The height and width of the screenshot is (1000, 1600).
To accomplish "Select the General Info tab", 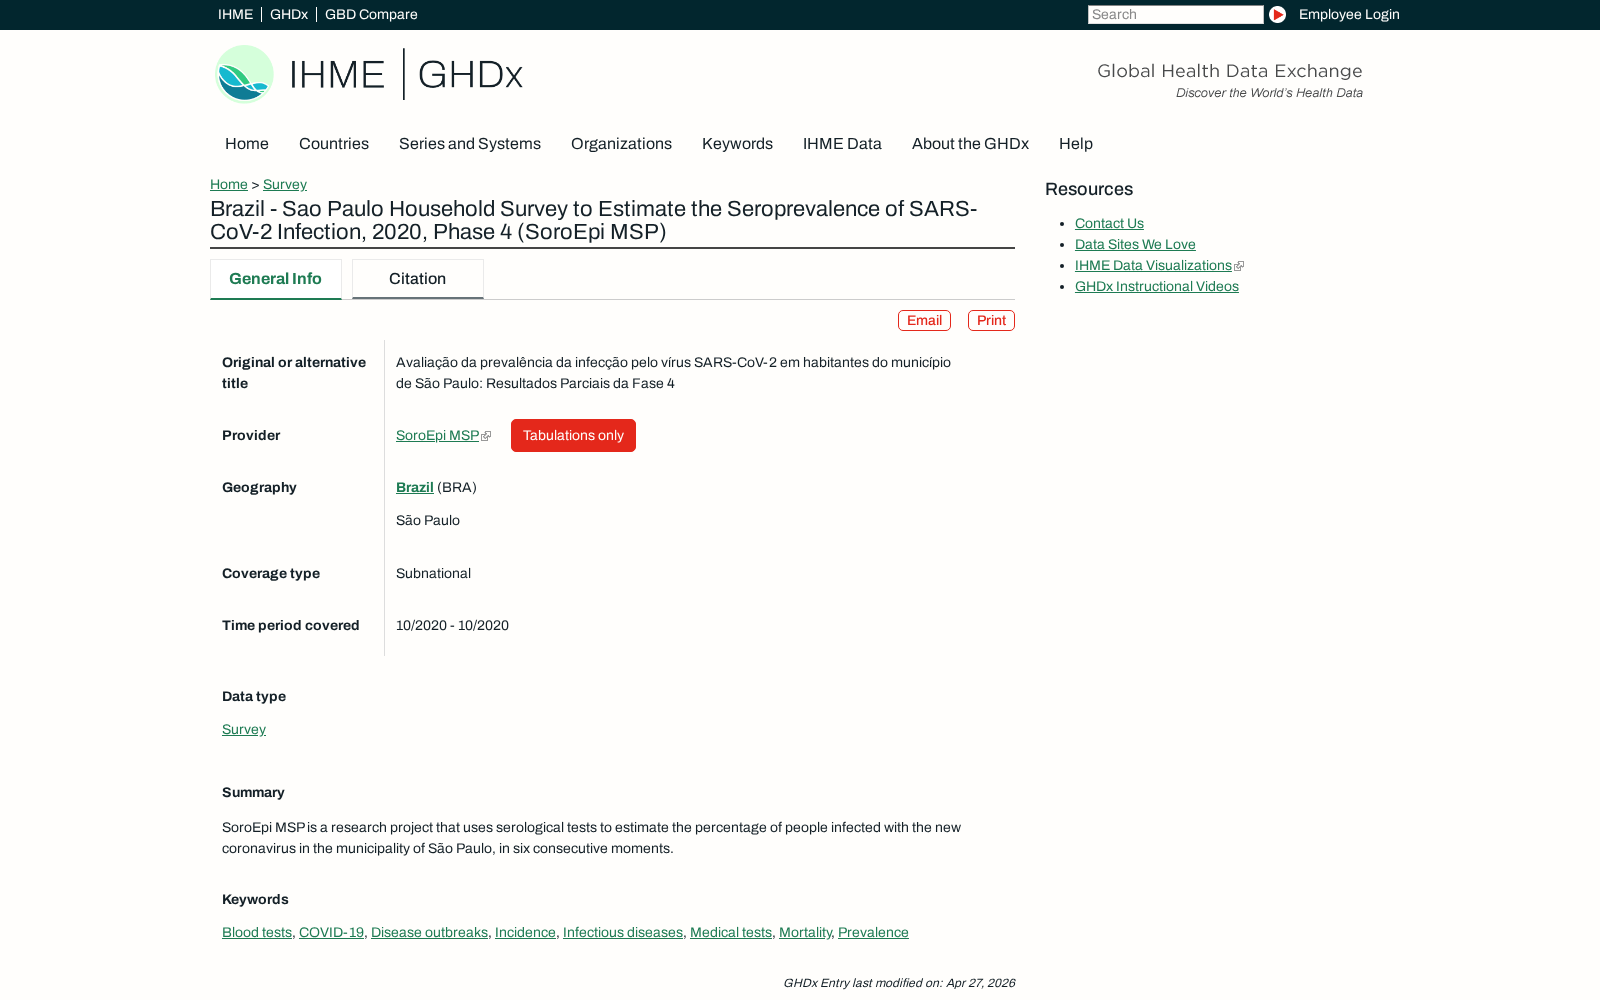I will pyautogui.click(x=276, y=279).
